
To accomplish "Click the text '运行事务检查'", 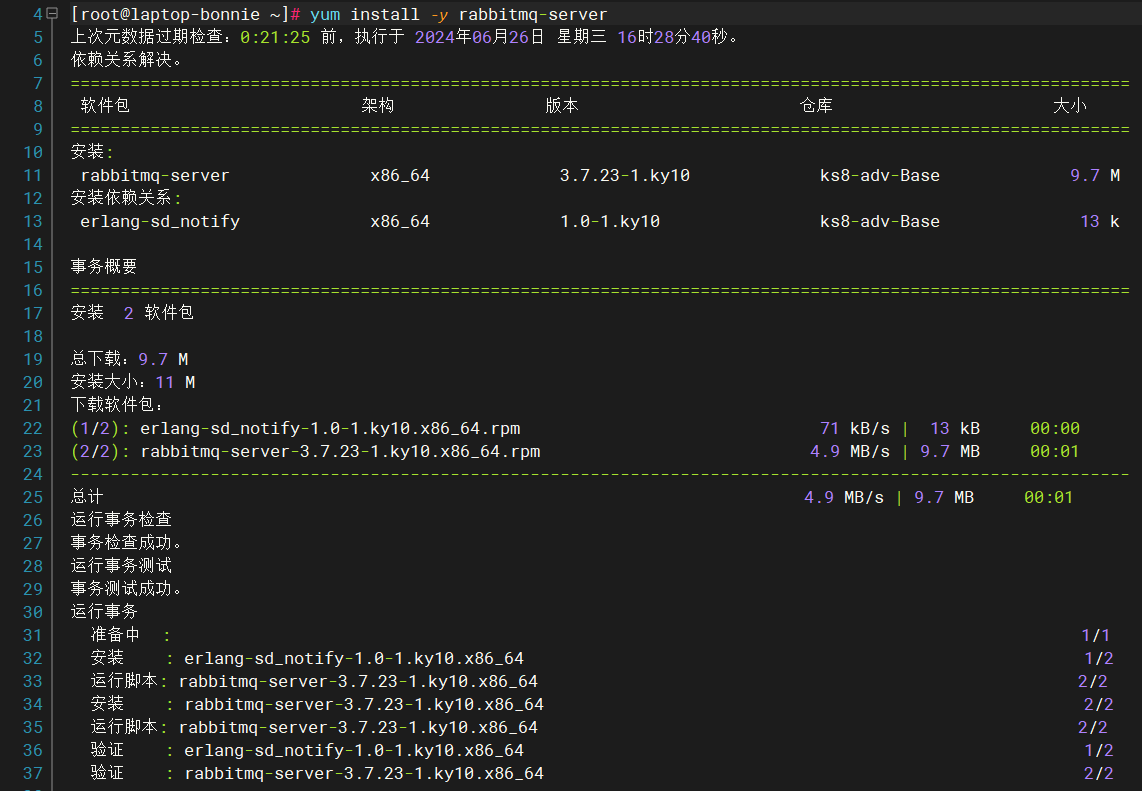I will [121, 520].
